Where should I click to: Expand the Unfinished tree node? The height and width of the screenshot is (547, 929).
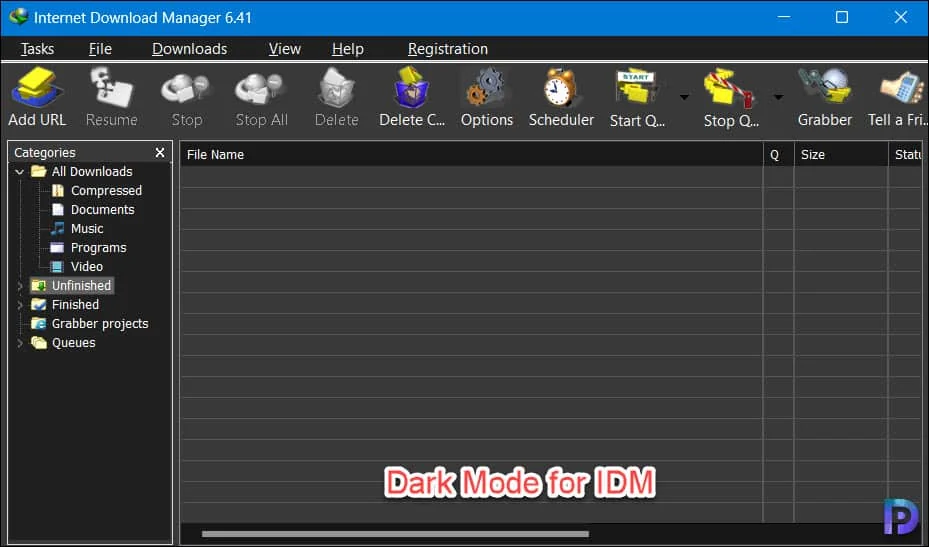coord(20,286)
